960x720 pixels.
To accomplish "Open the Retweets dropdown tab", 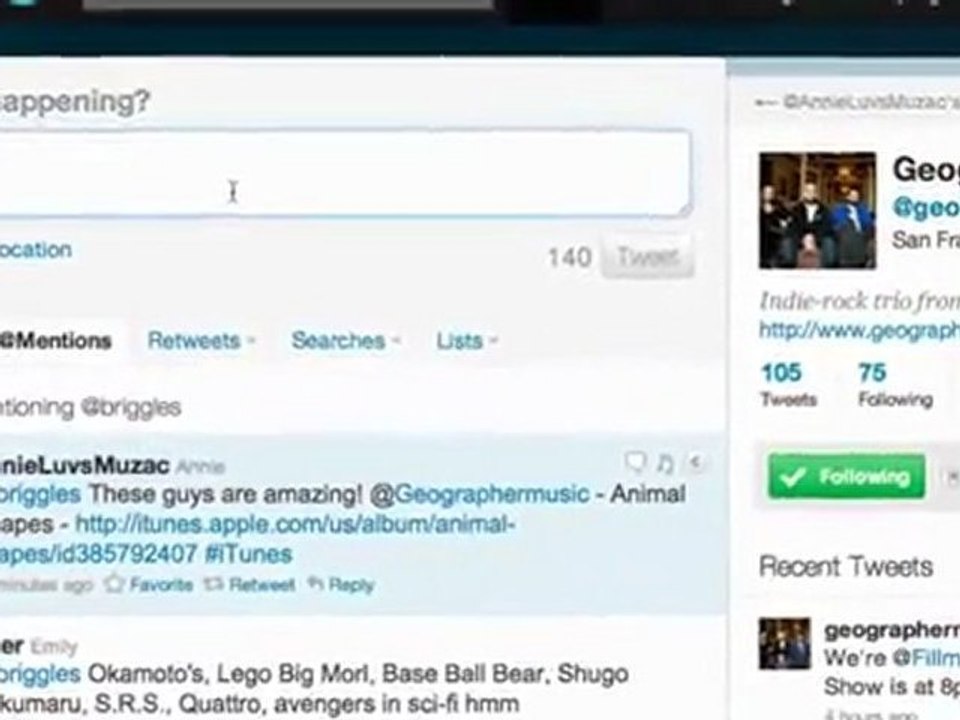I will tap(201, 340).
